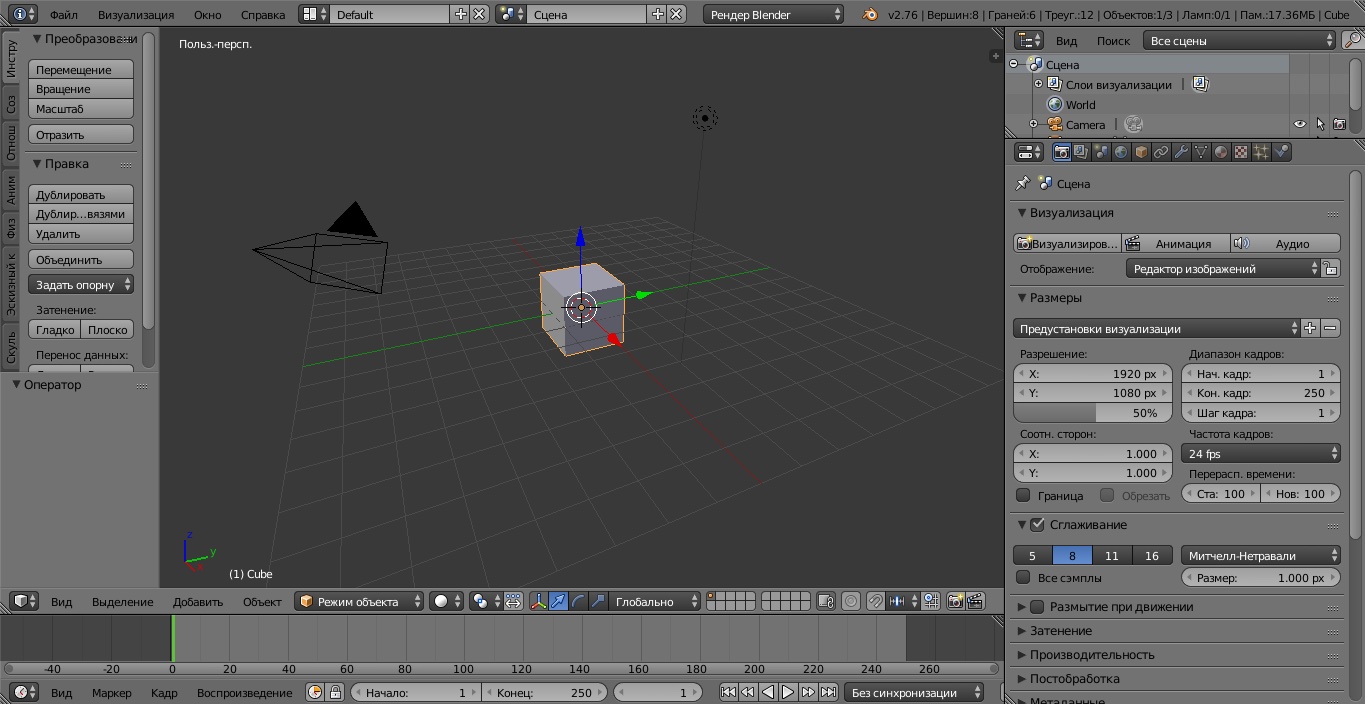Click the Анимация render button
The image size is (1365, 704).
click(x=1176, y=243)
